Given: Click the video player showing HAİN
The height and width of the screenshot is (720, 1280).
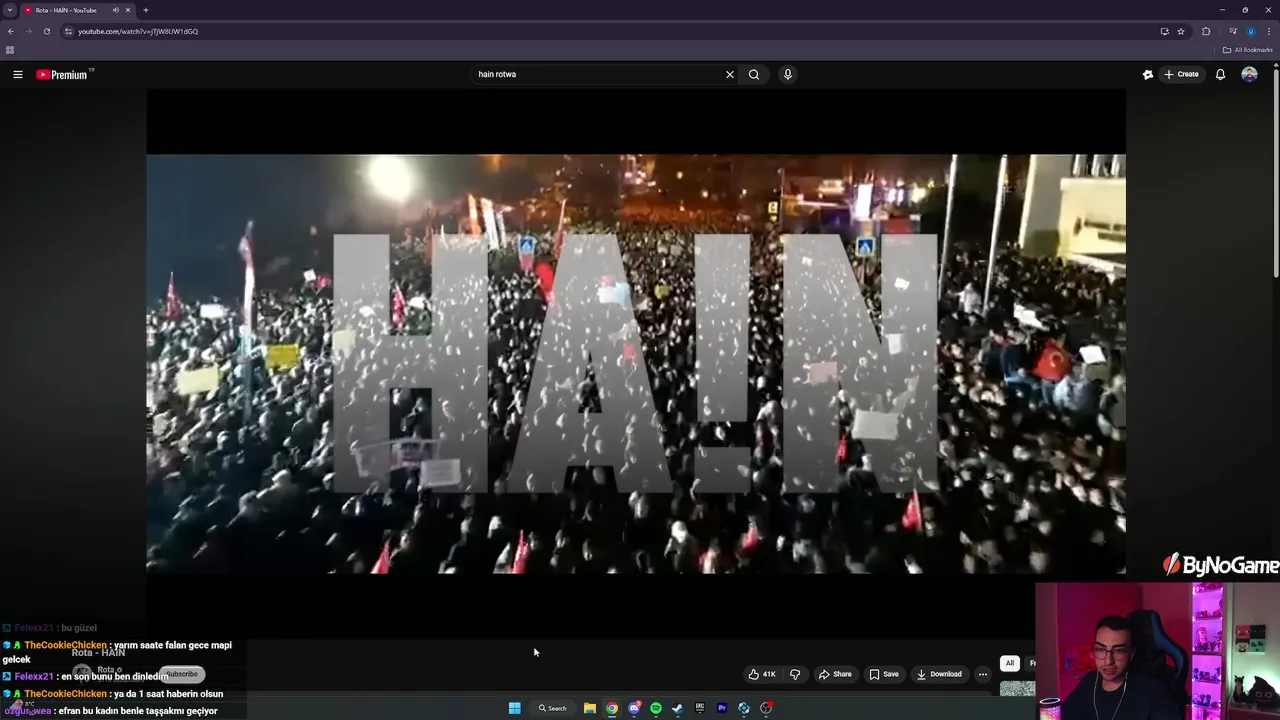Looking at the screenshot, I should pos(636,364).
